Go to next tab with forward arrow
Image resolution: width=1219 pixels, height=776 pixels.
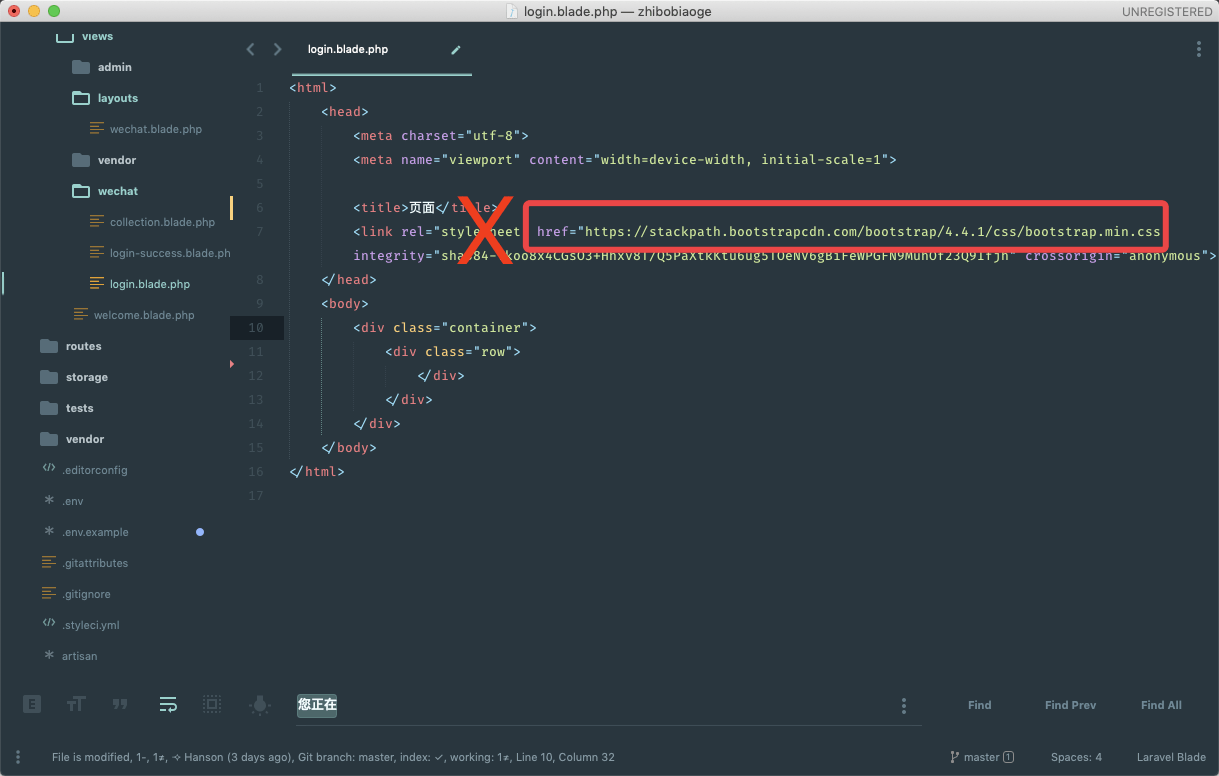point(277,49)
